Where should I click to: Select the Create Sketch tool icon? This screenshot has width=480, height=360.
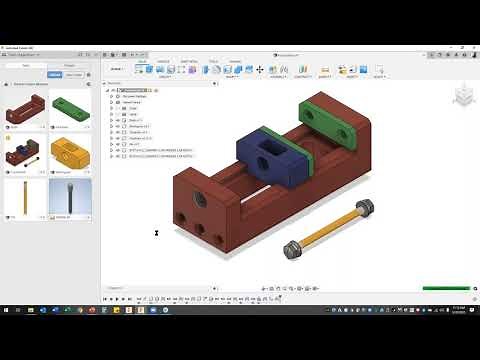pyautogui.click(x=139, y=69)
